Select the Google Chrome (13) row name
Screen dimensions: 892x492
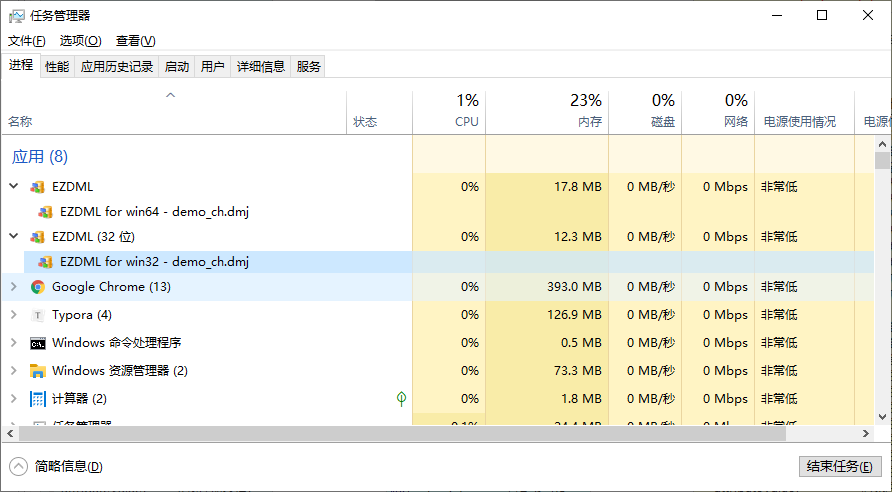coord(112,287)
